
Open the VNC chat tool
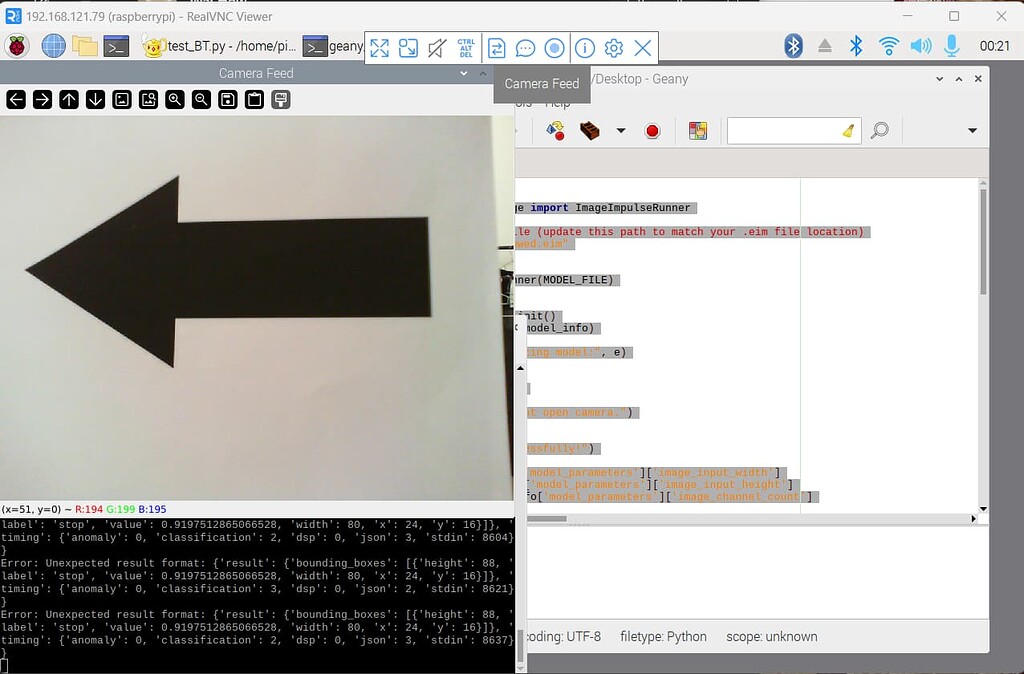point(525,47)
